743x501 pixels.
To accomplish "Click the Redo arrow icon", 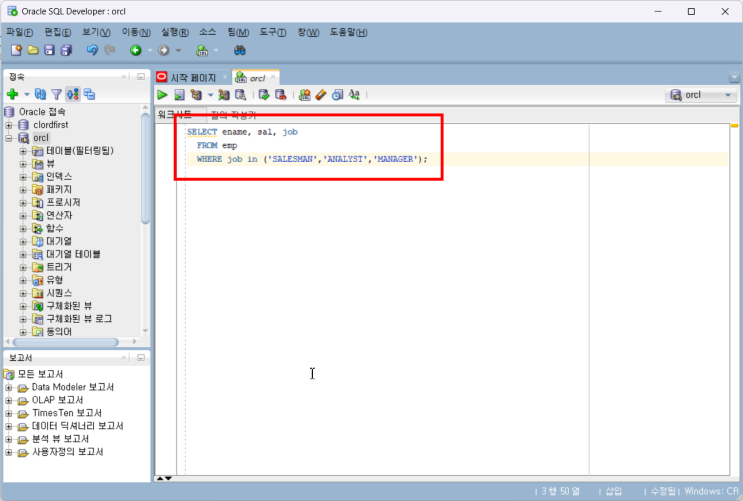I will coord(109,50).
